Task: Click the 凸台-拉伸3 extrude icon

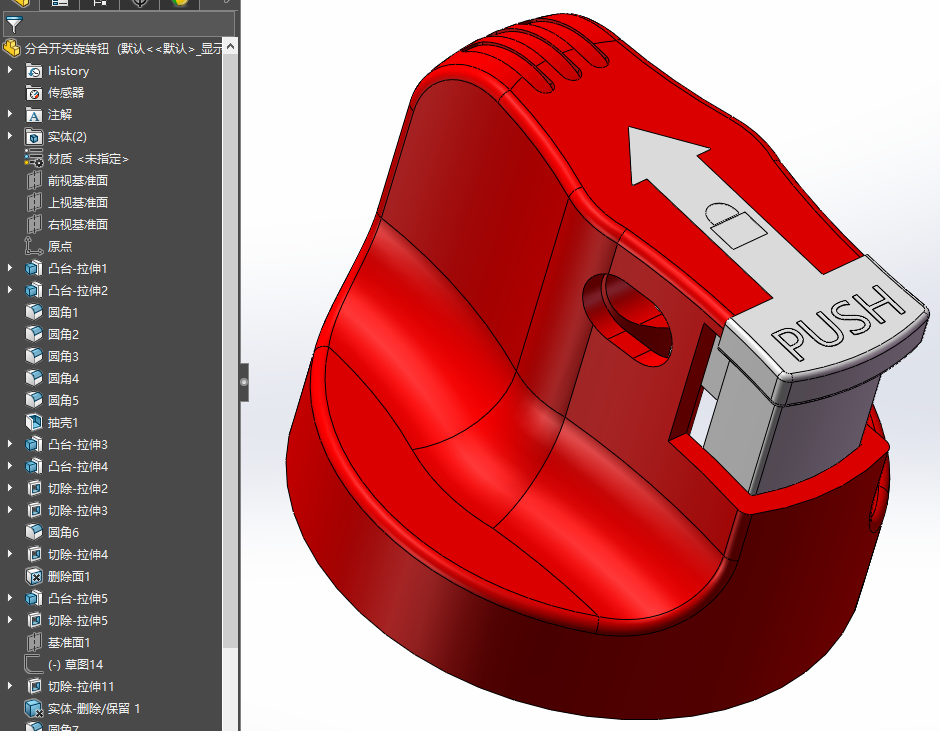Action: click(34, 444)
